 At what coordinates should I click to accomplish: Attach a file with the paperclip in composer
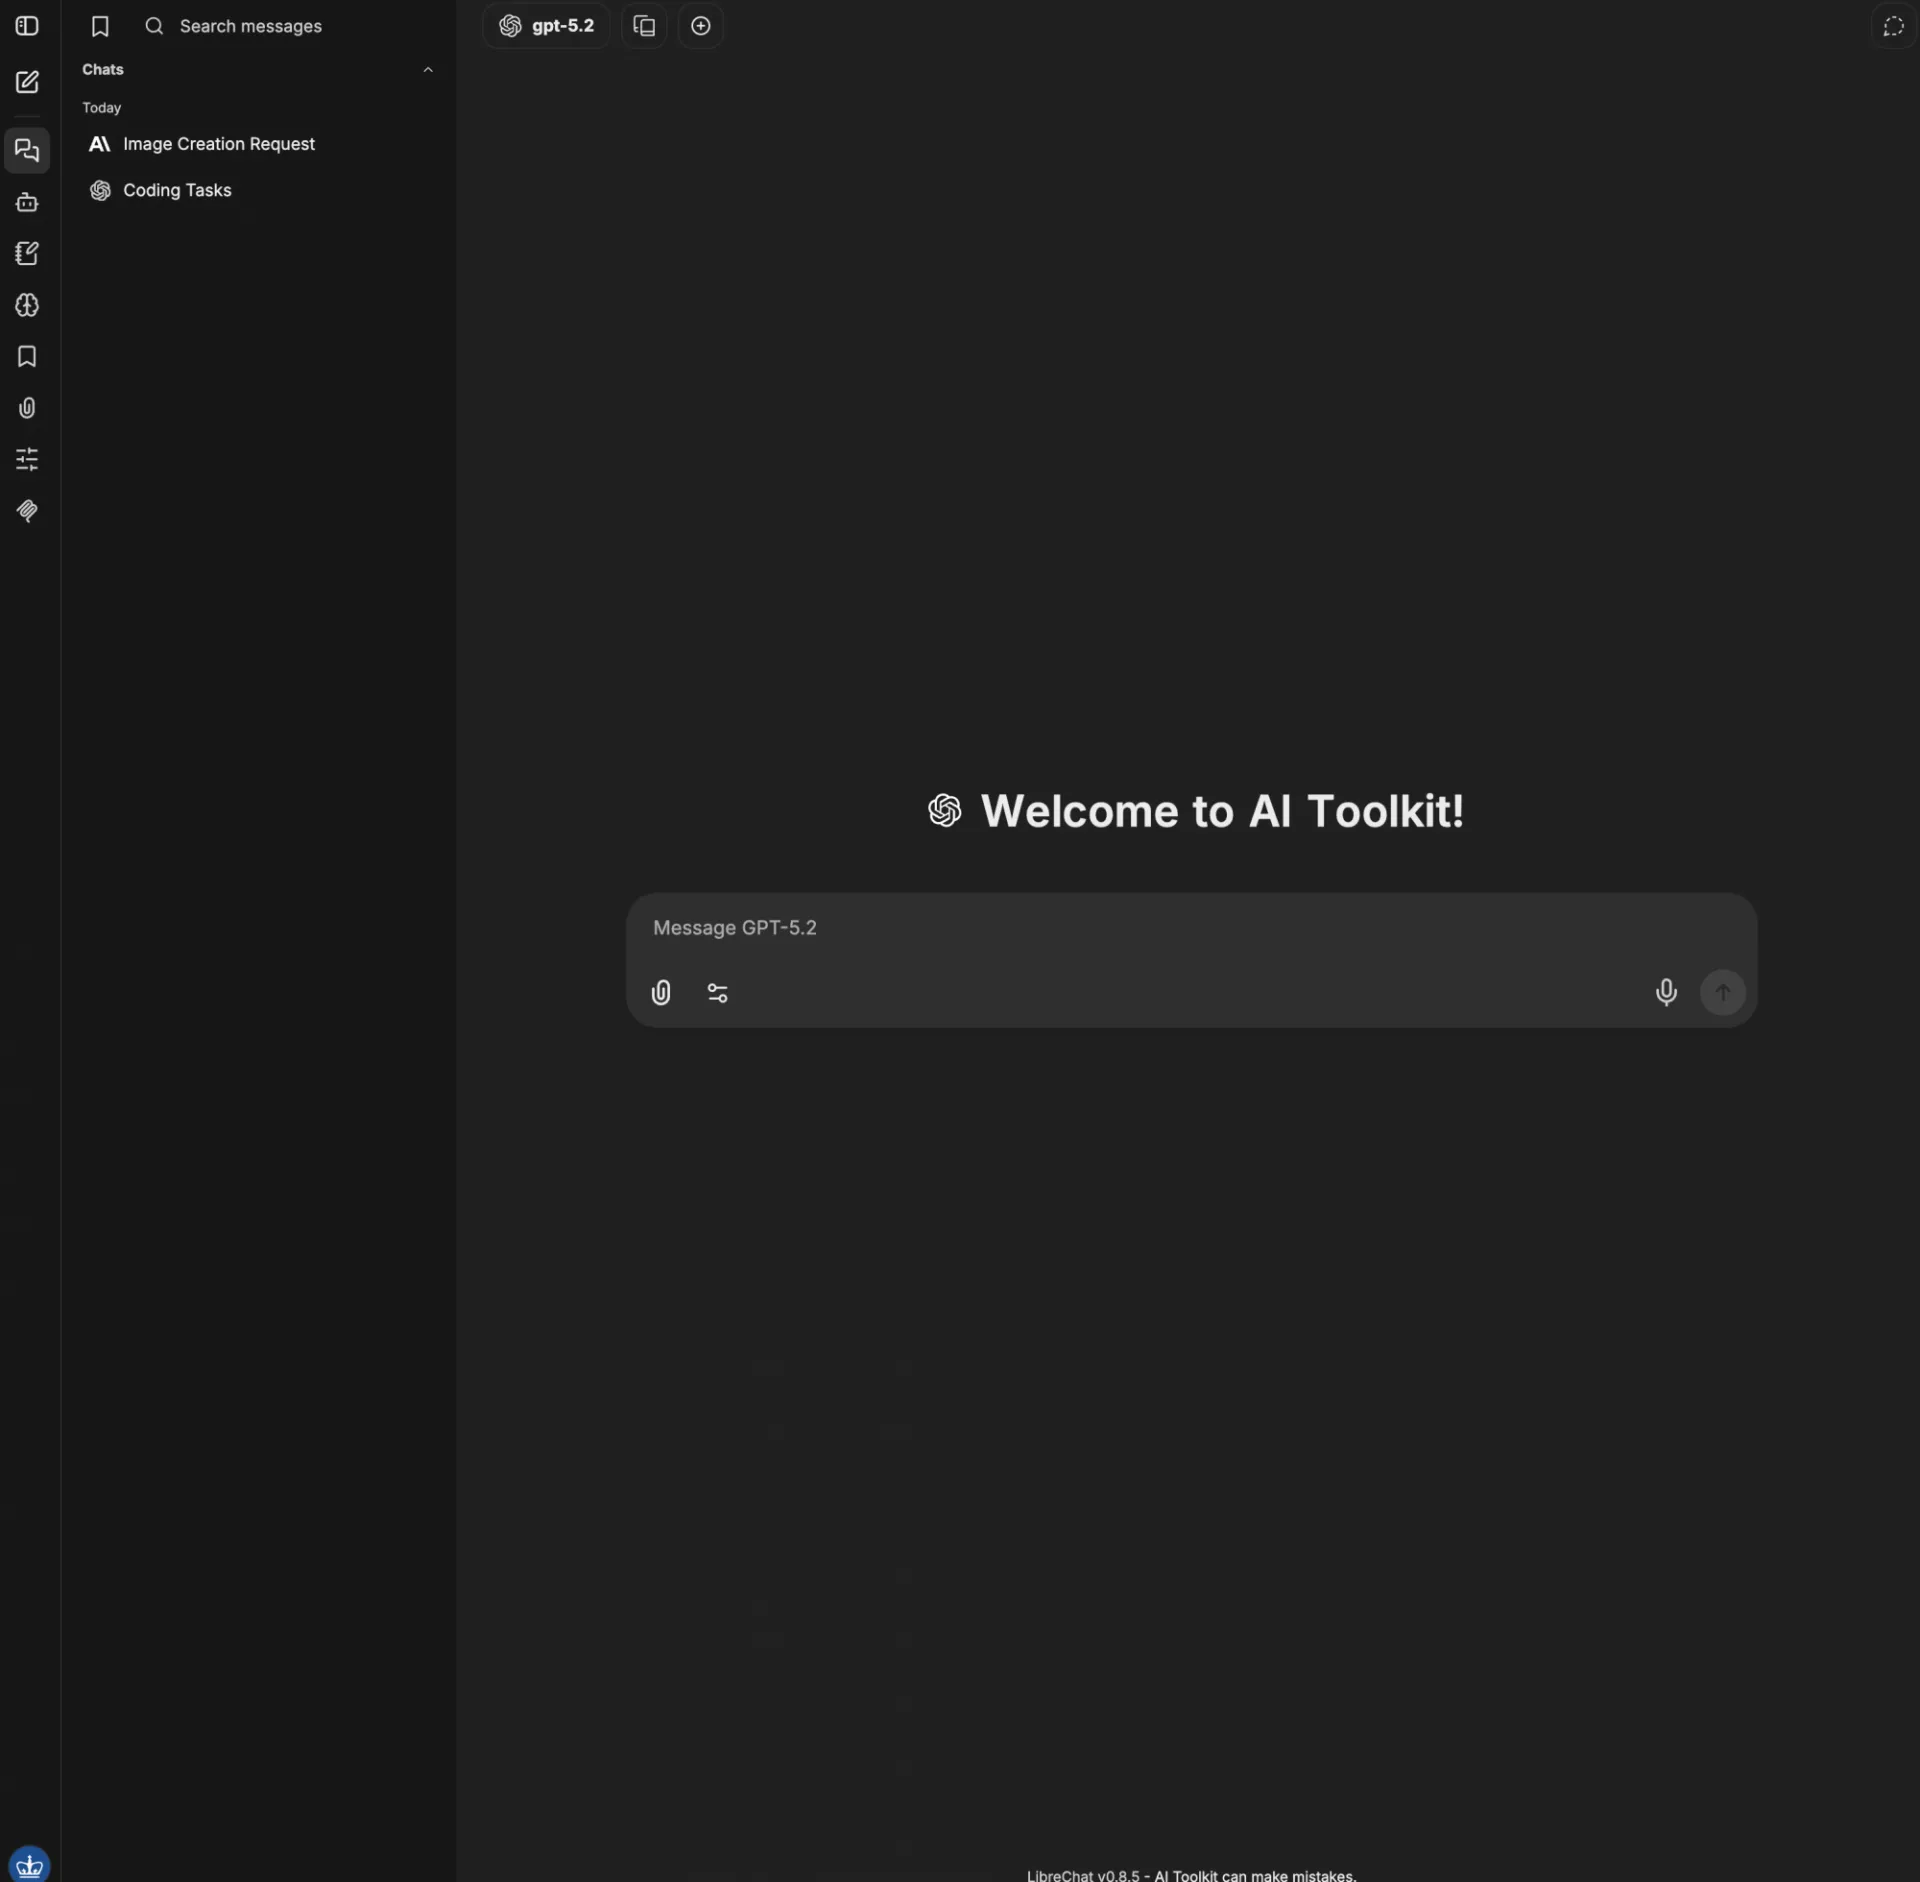tap(661, 993)
